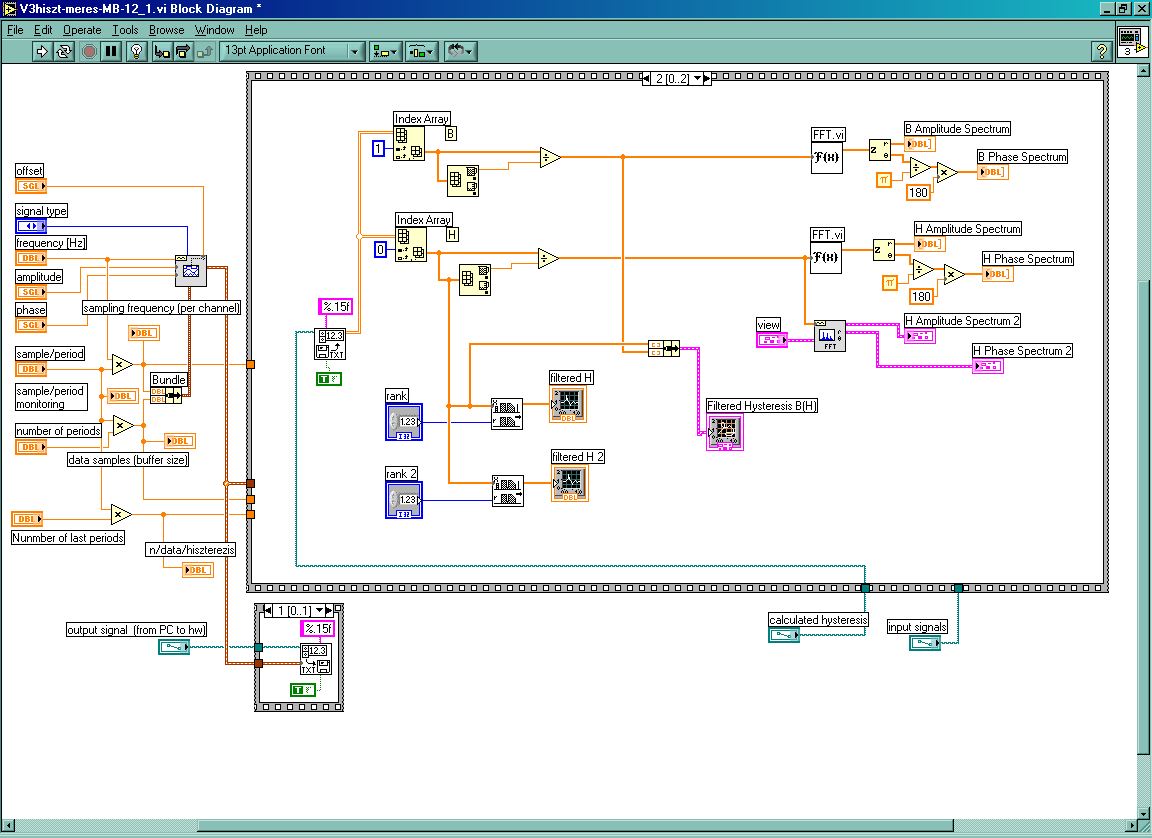Open the Browse menu
Screen dimensions: 1152x838
tap(167, 30)
